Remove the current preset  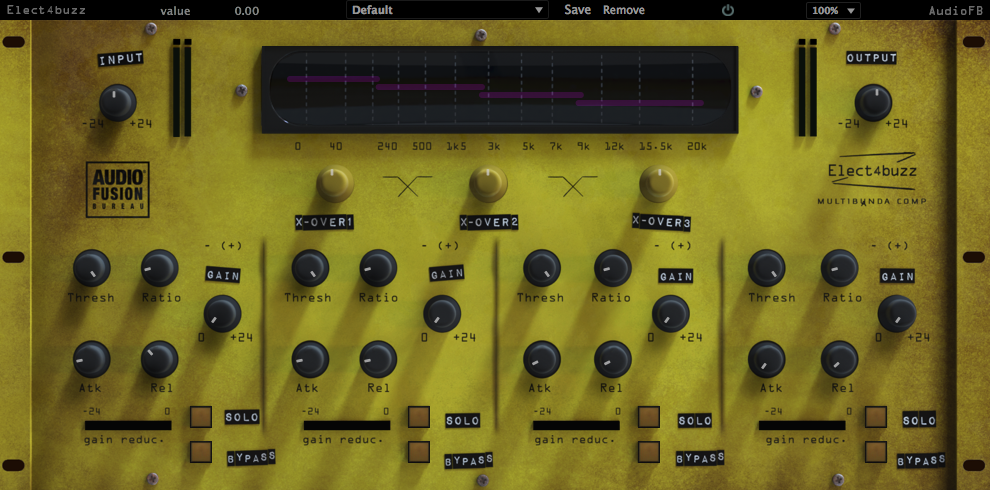click(x=624, y=10)
